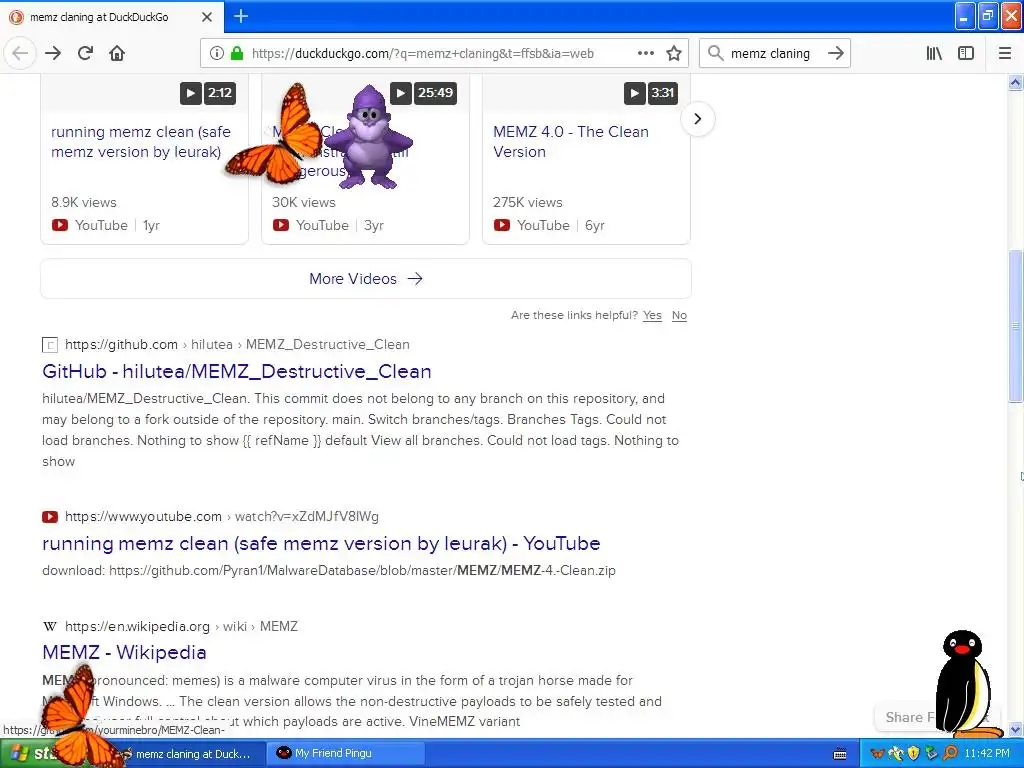Click the YouTube favicon beside youtube.com result
Image resolution: width=1024 pixels, height=768 pixels.
click(x=50, y=517)
